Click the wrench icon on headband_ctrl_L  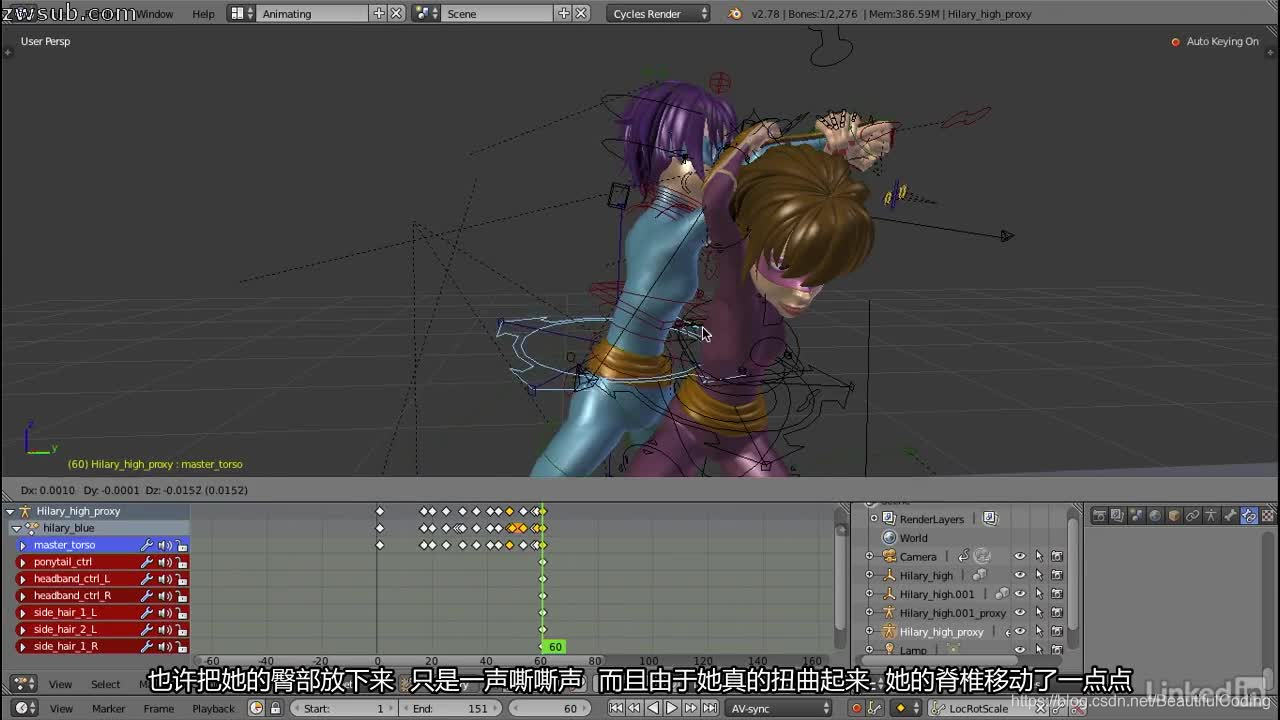tap(146, 579)
